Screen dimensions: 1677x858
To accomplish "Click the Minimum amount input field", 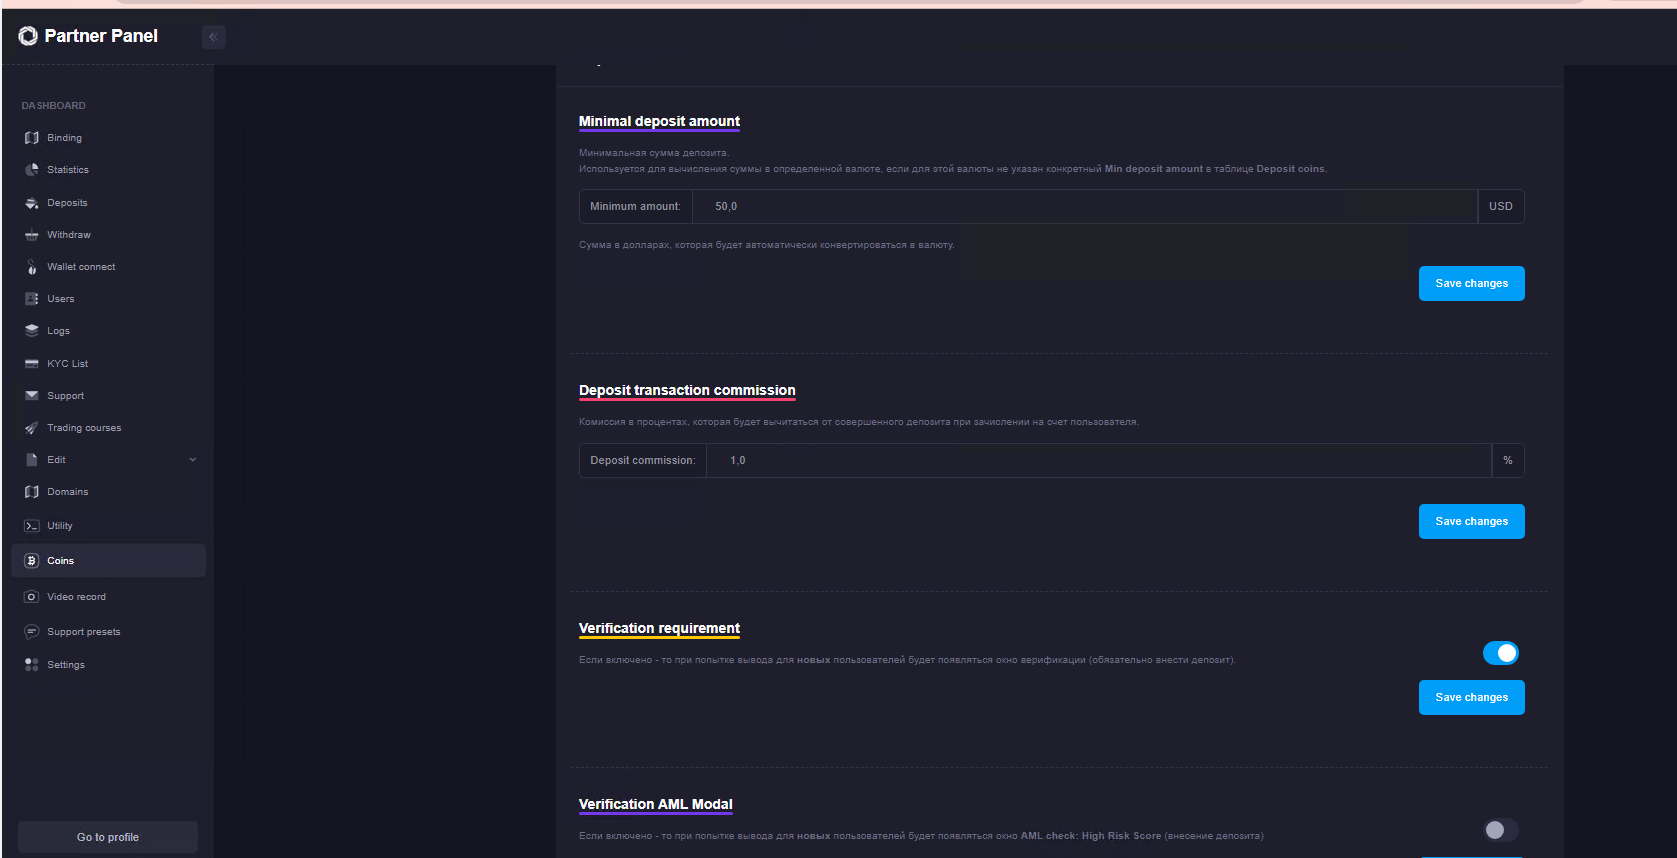I will [x=1084, y=207].
